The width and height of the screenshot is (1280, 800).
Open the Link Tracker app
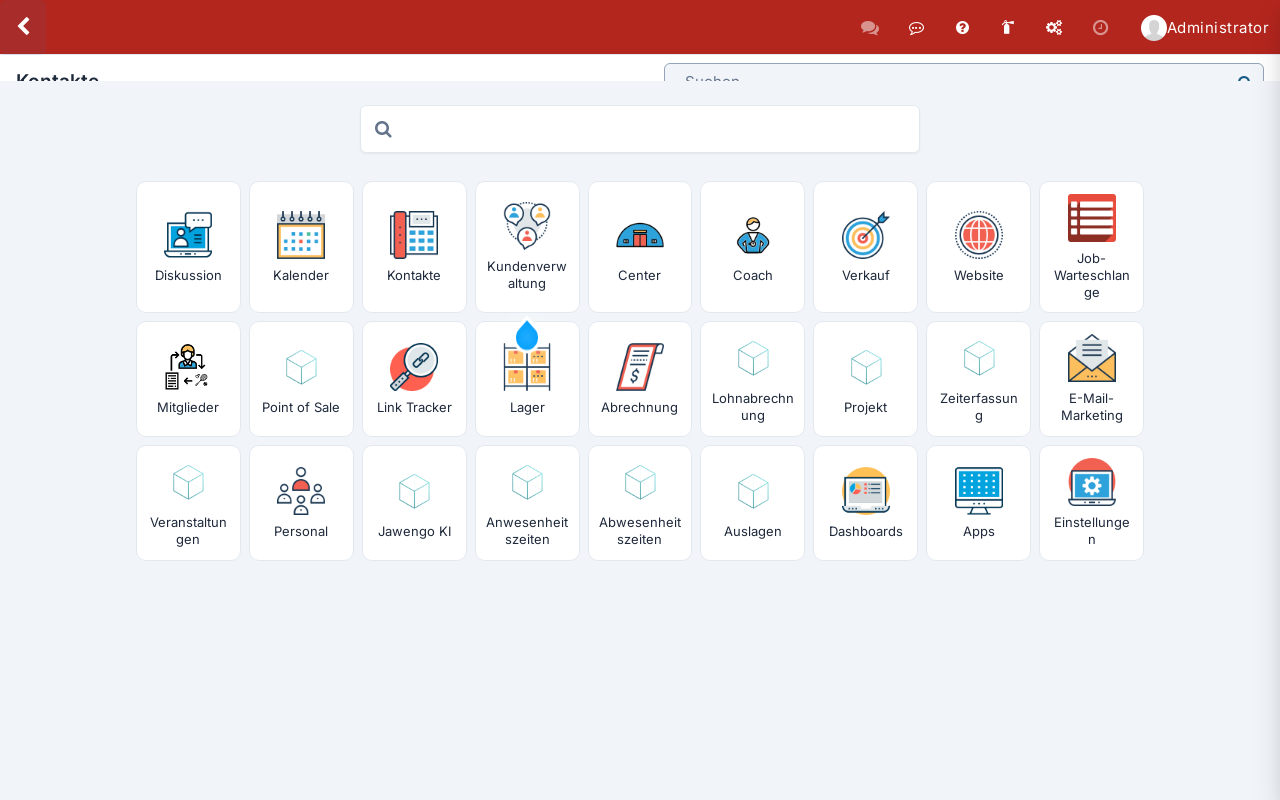414,379
